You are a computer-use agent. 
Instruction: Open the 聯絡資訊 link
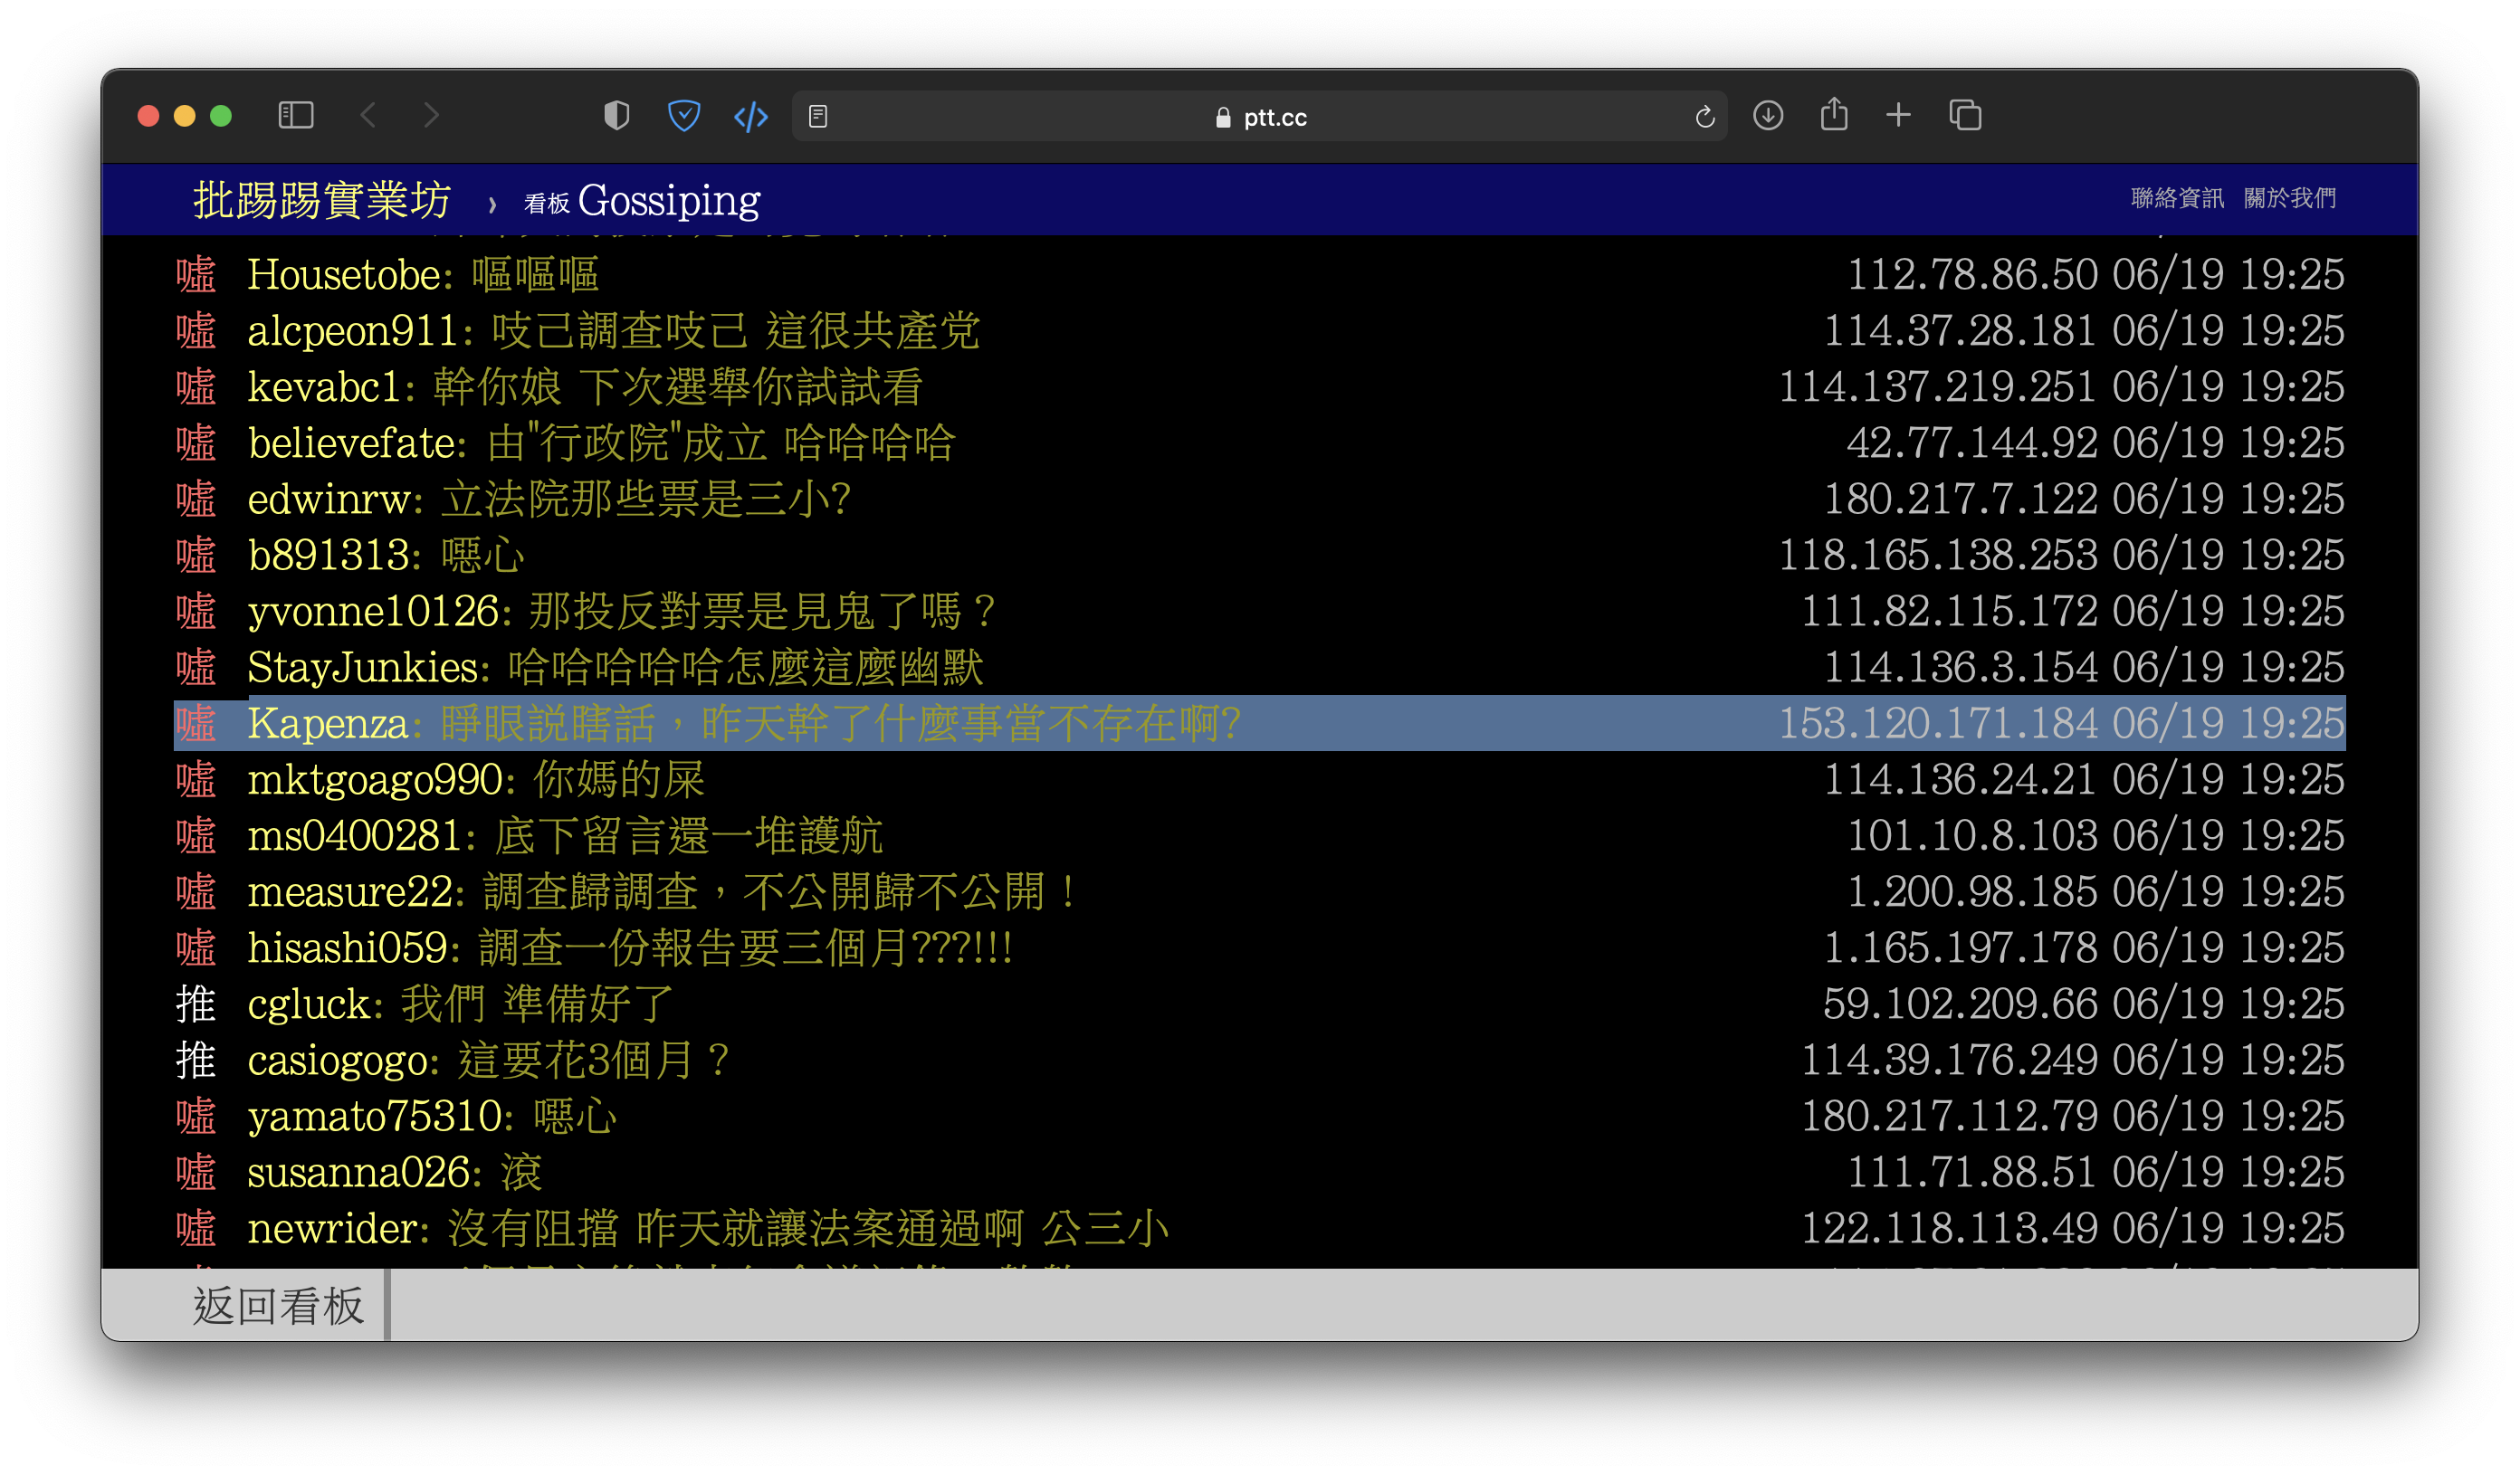coord(2176,198)
